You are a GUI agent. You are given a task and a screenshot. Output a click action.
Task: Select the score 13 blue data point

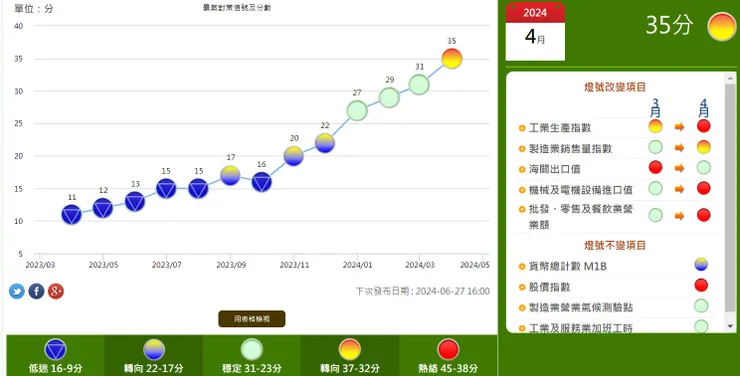coord(135,201)
